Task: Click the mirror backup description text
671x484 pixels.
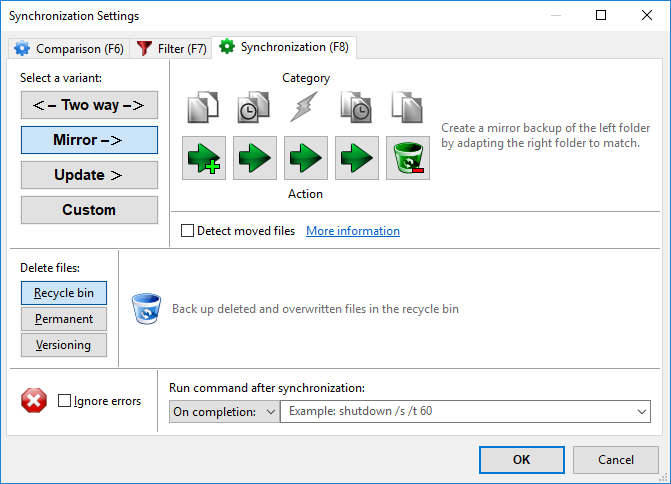Action: click(x=546, y=135)
